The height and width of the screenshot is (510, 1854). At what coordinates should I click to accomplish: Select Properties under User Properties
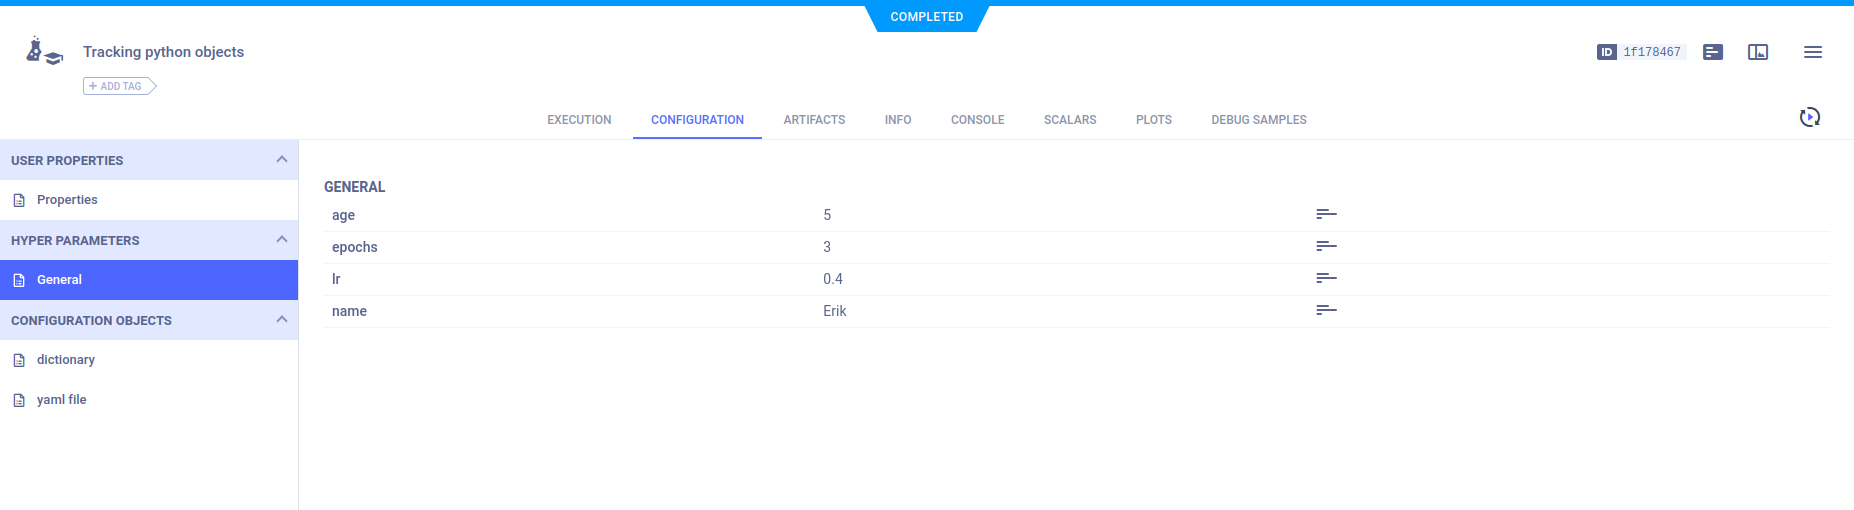pos(67,200)
